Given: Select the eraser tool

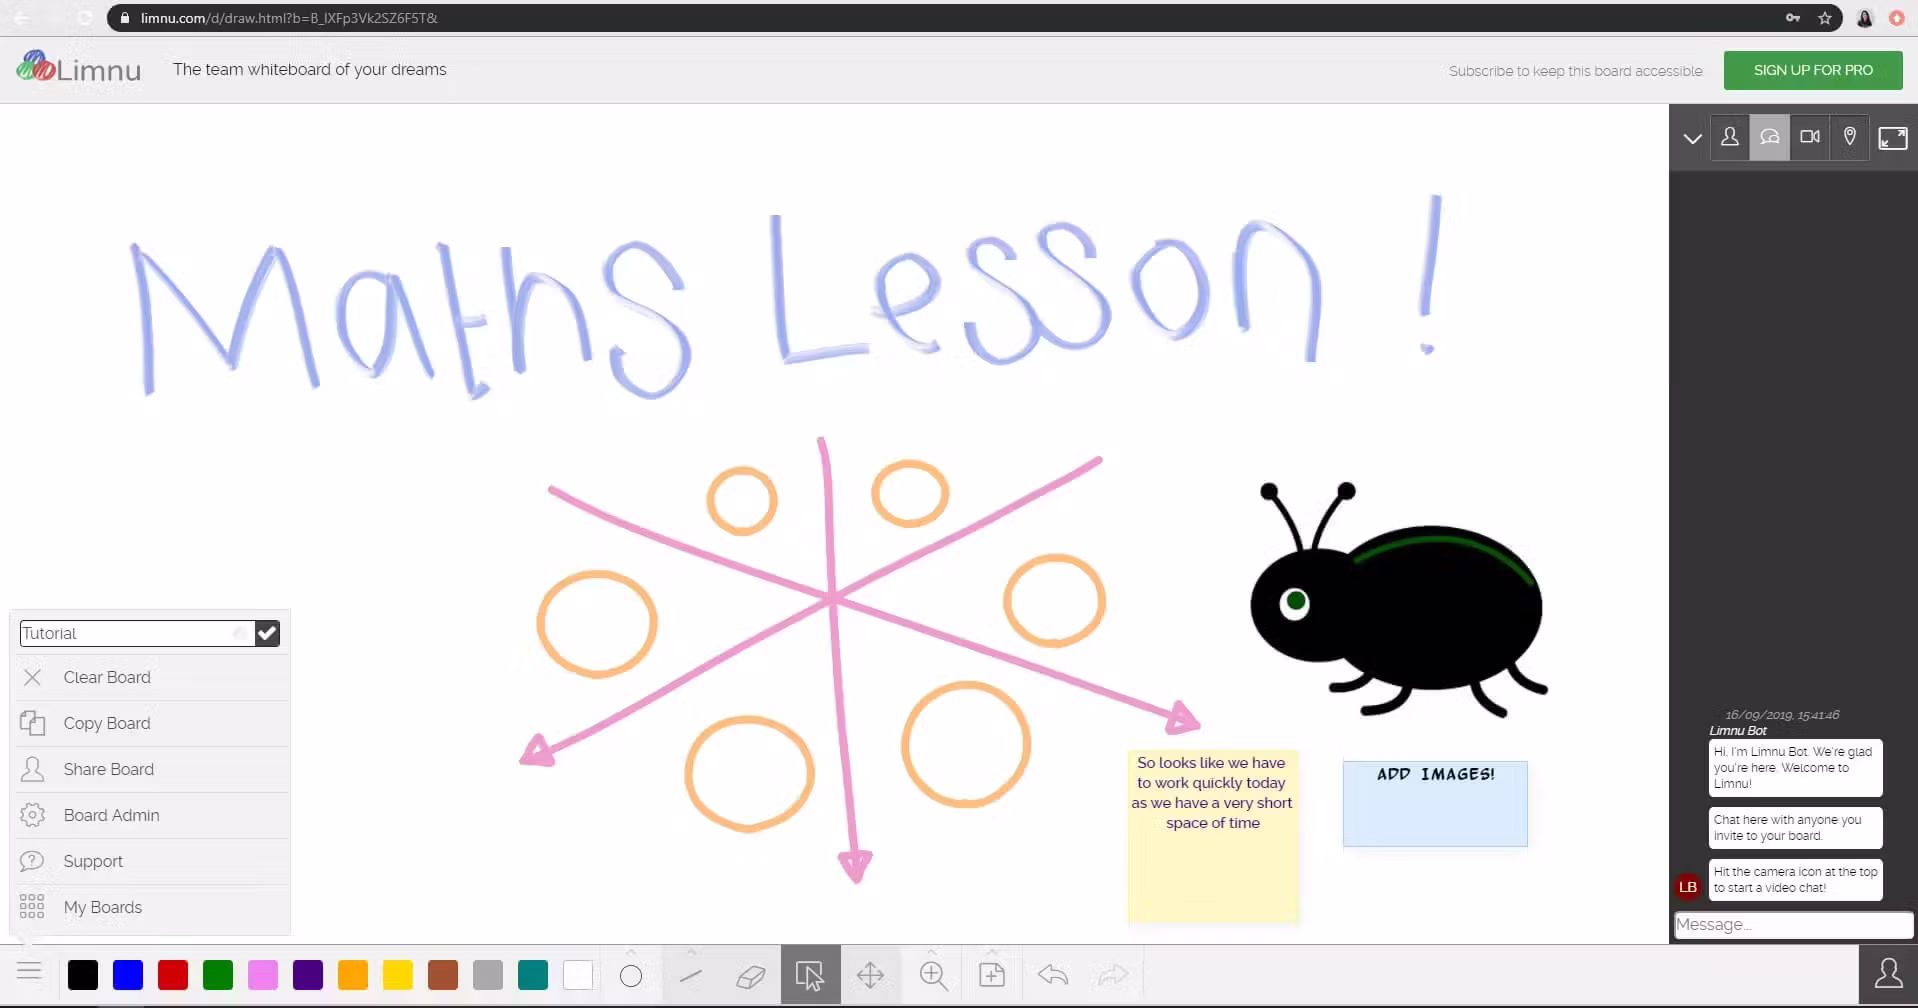Looking at the screenshot, I should 750,975.
